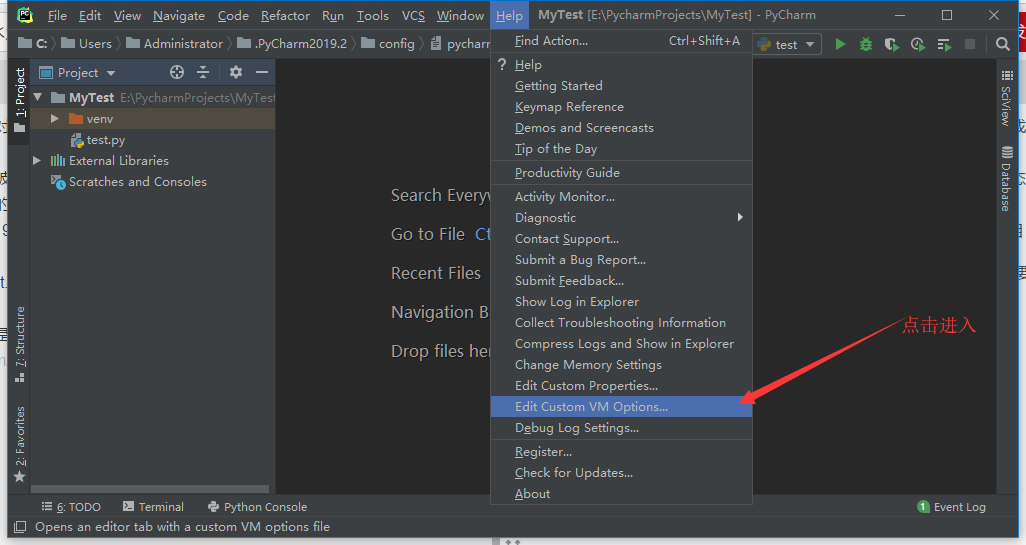Screen dimensions: 1026x545
Task: Click the Run green play icon
Action: [840, 44]
